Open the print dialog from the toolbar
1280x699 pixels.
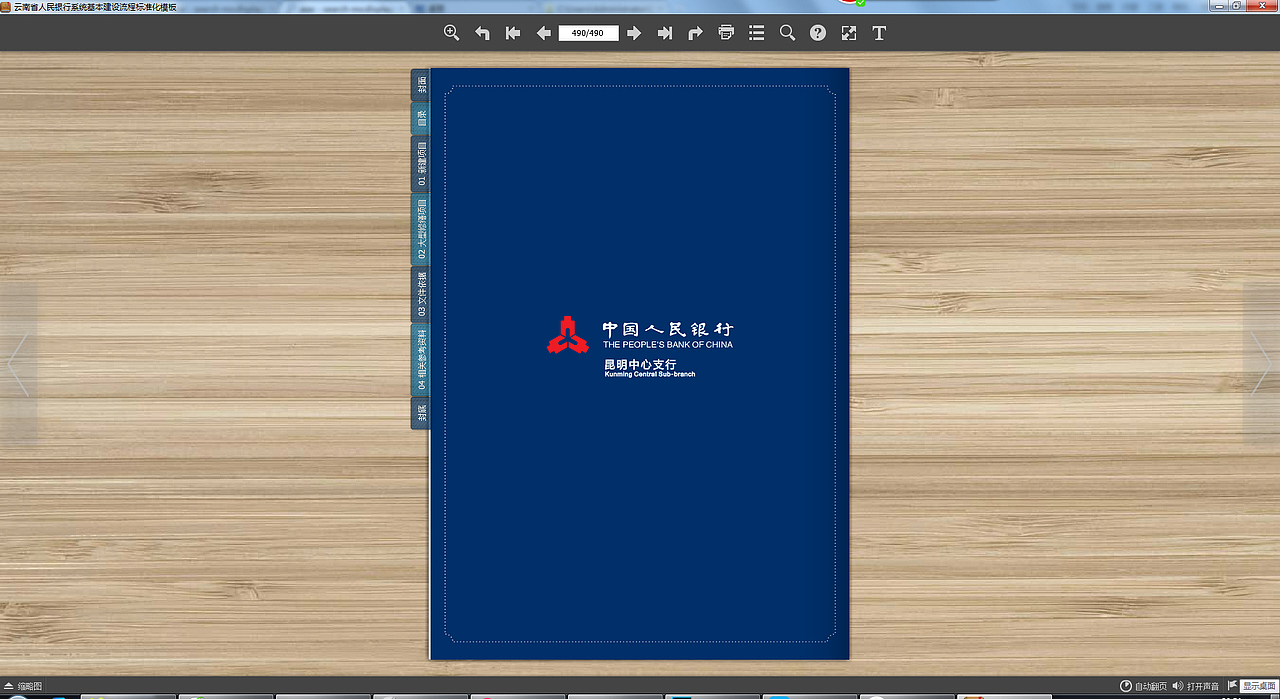725,33
